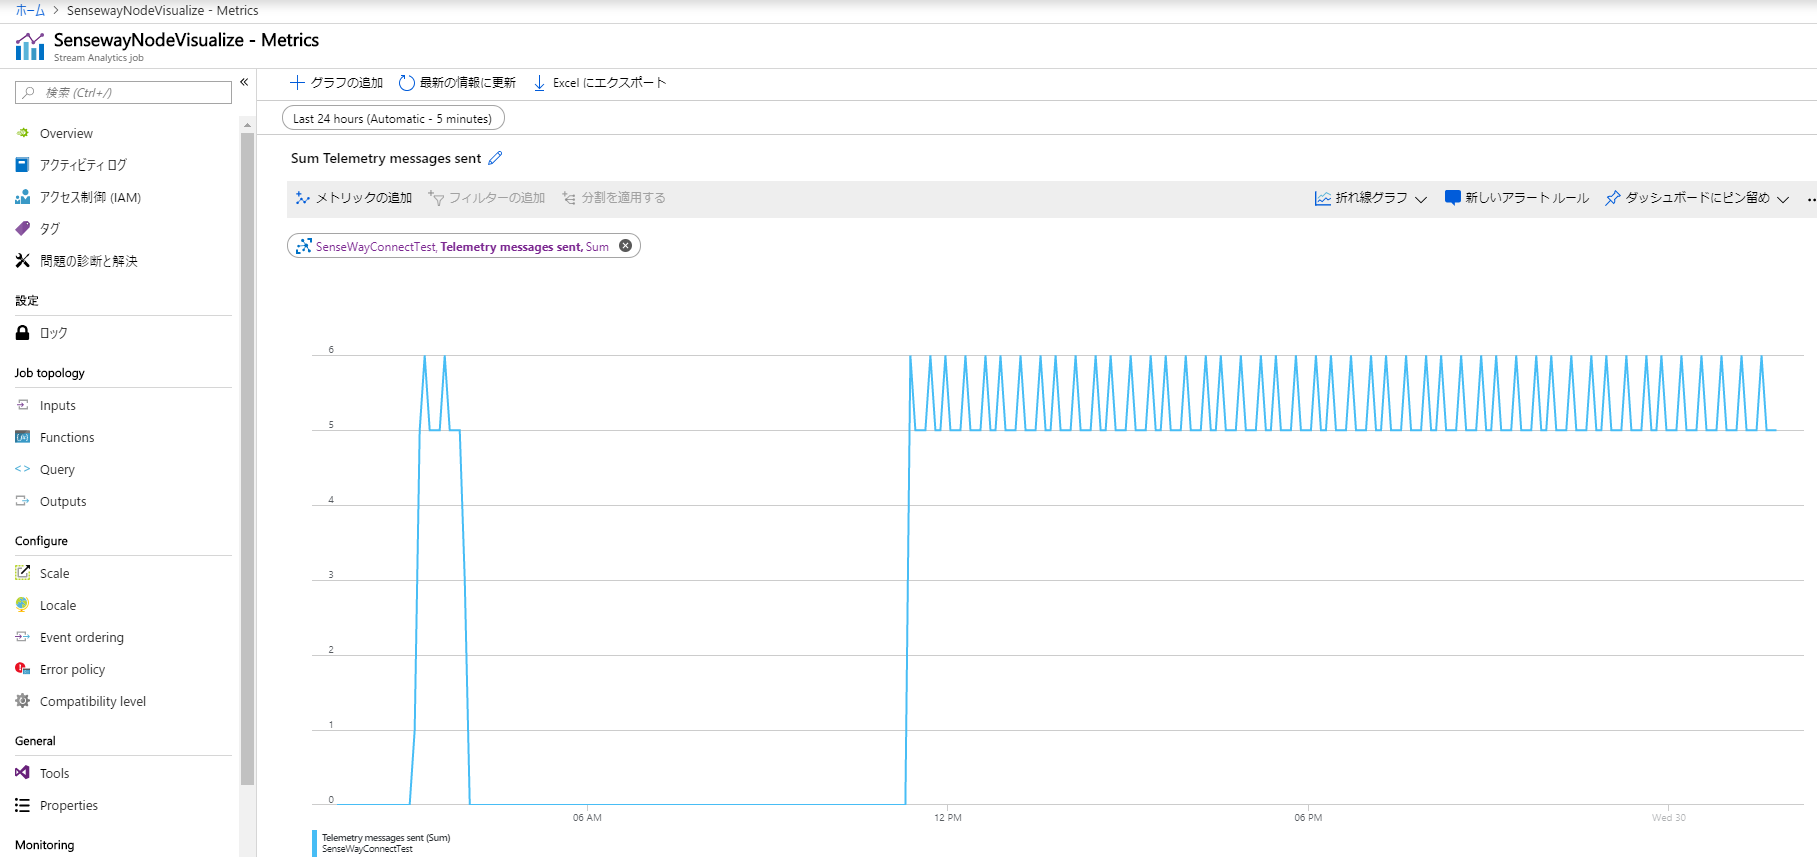Click 分割を適用する to apply splitting
Image resolution: width=1817 pixels, height=857 pixels.
click(614, 198)
